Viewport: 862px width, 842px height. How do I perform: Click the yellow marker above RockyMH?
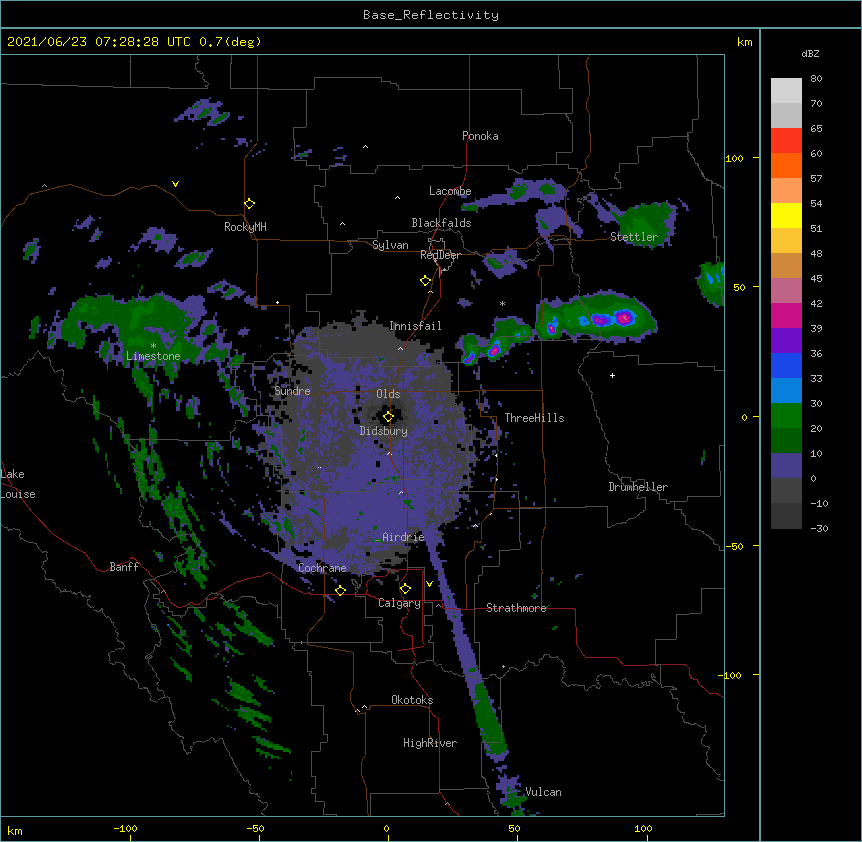click(x=249, y=204)
